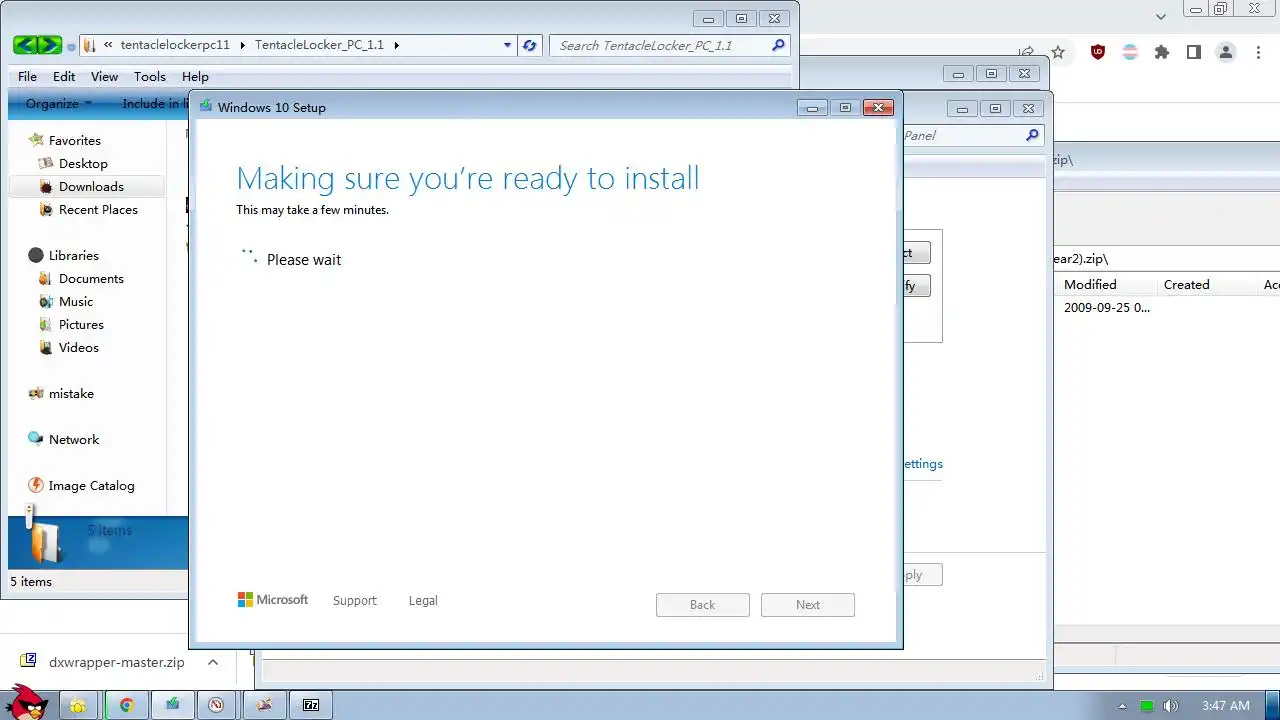Viewport: 1280px width, 720px height.
Task: Click the green tray status icon
Action: click(1147, 706)
